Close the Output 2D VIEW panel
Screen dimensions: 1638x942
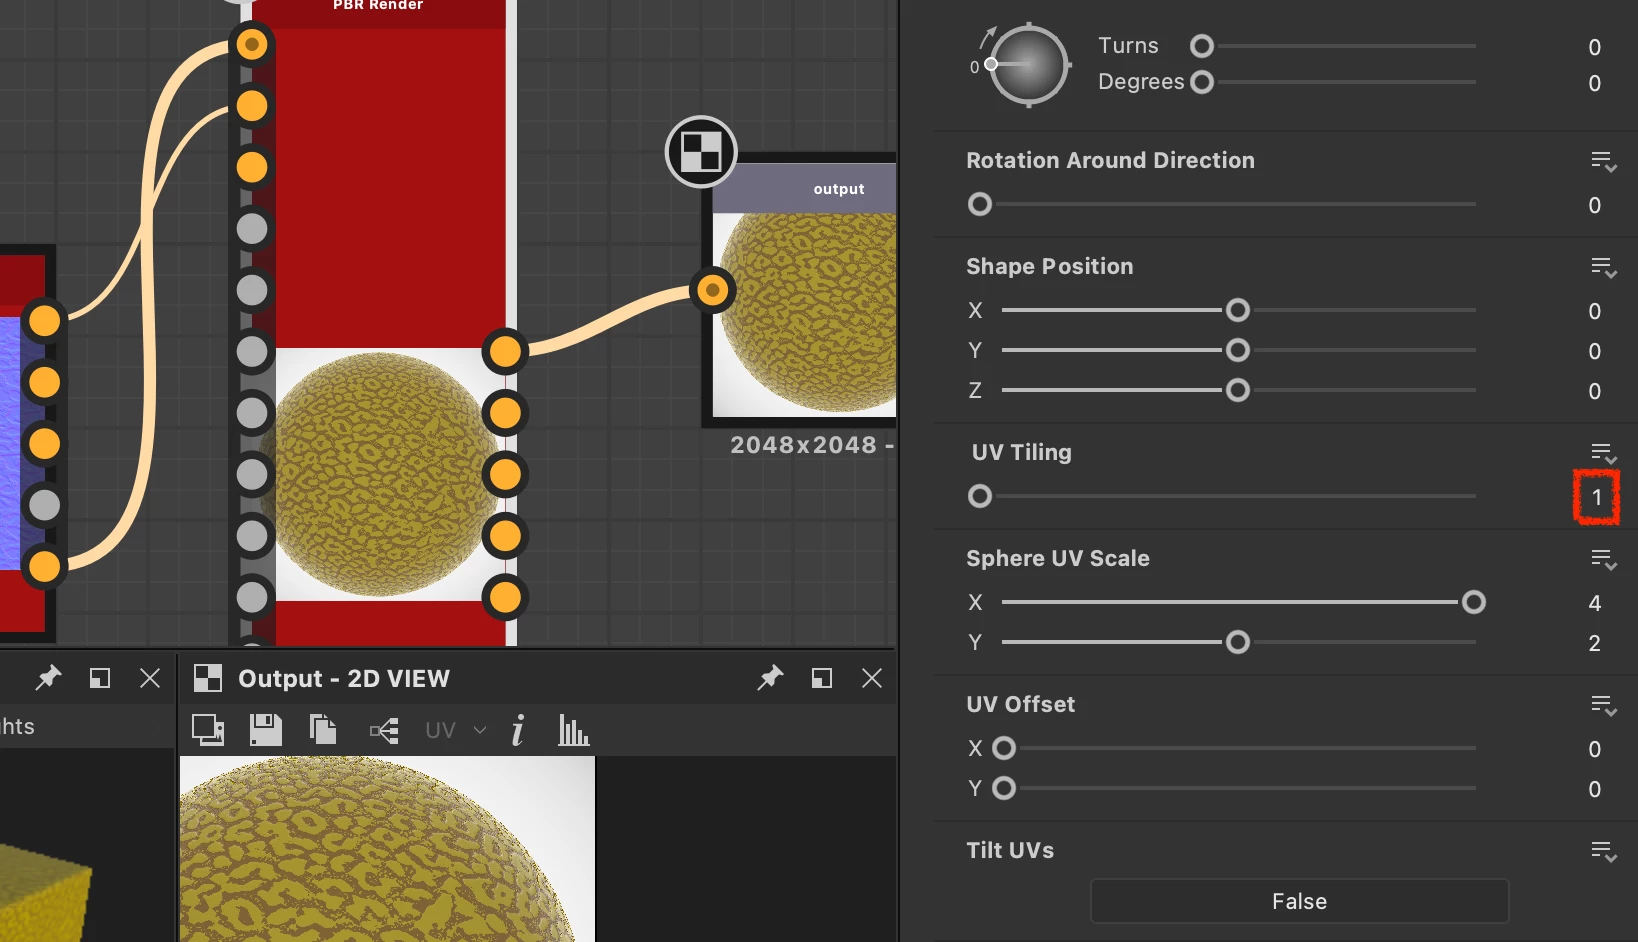[872, 678]
